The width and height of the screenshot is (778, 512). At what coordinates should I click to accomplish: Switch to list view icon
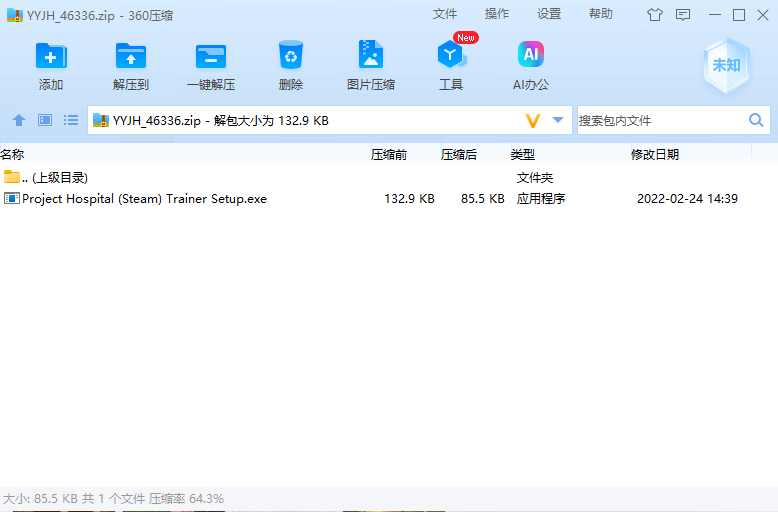coord(71,120)
